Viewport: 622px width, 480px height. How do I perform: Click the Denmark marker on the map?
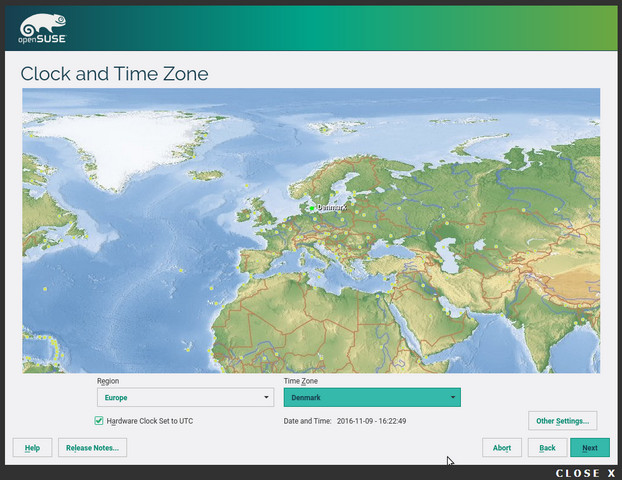click(312, 208)
